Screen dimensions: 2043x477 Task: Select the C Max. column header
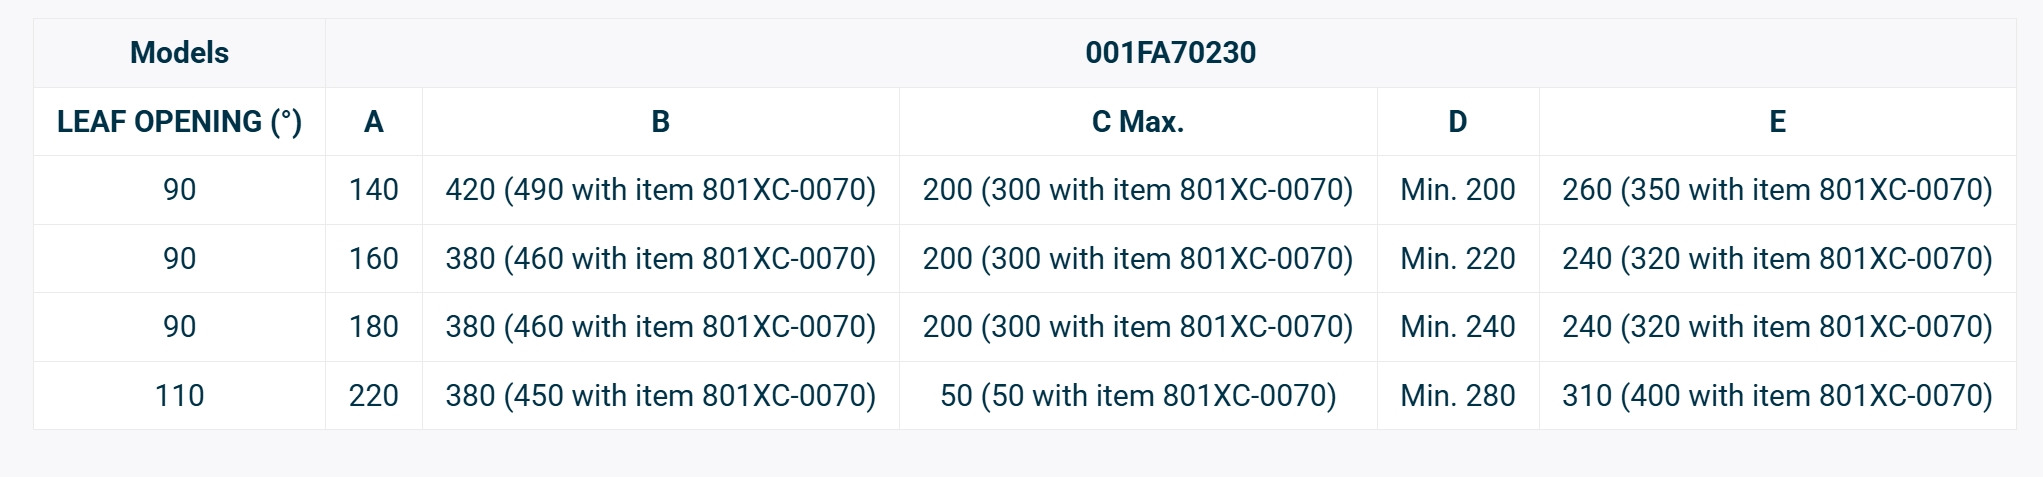(x=1137, y=122)
